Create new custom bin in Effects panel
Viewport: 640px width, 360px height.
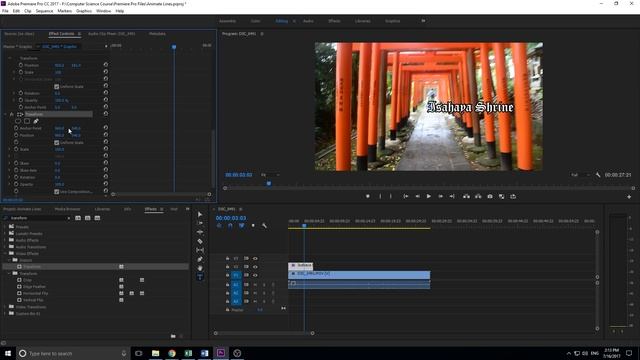173,336
